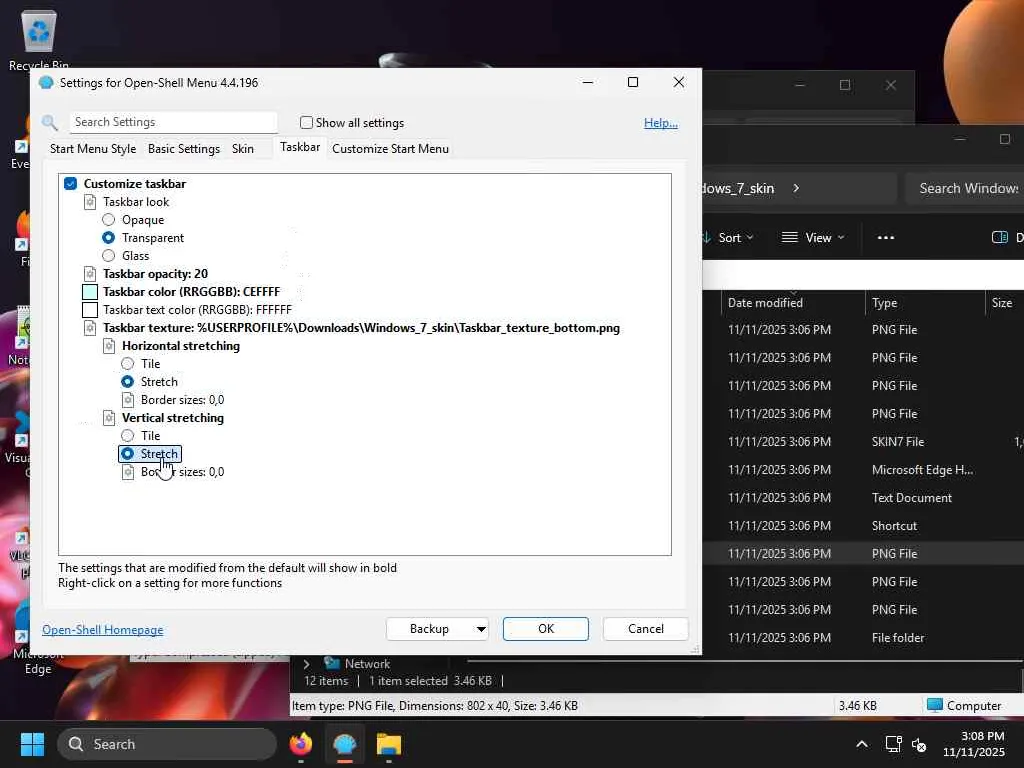Select the Microsoft Edge H... file row
The image size is (1024, 768).
pyautogui.click(x=863, y=470)
